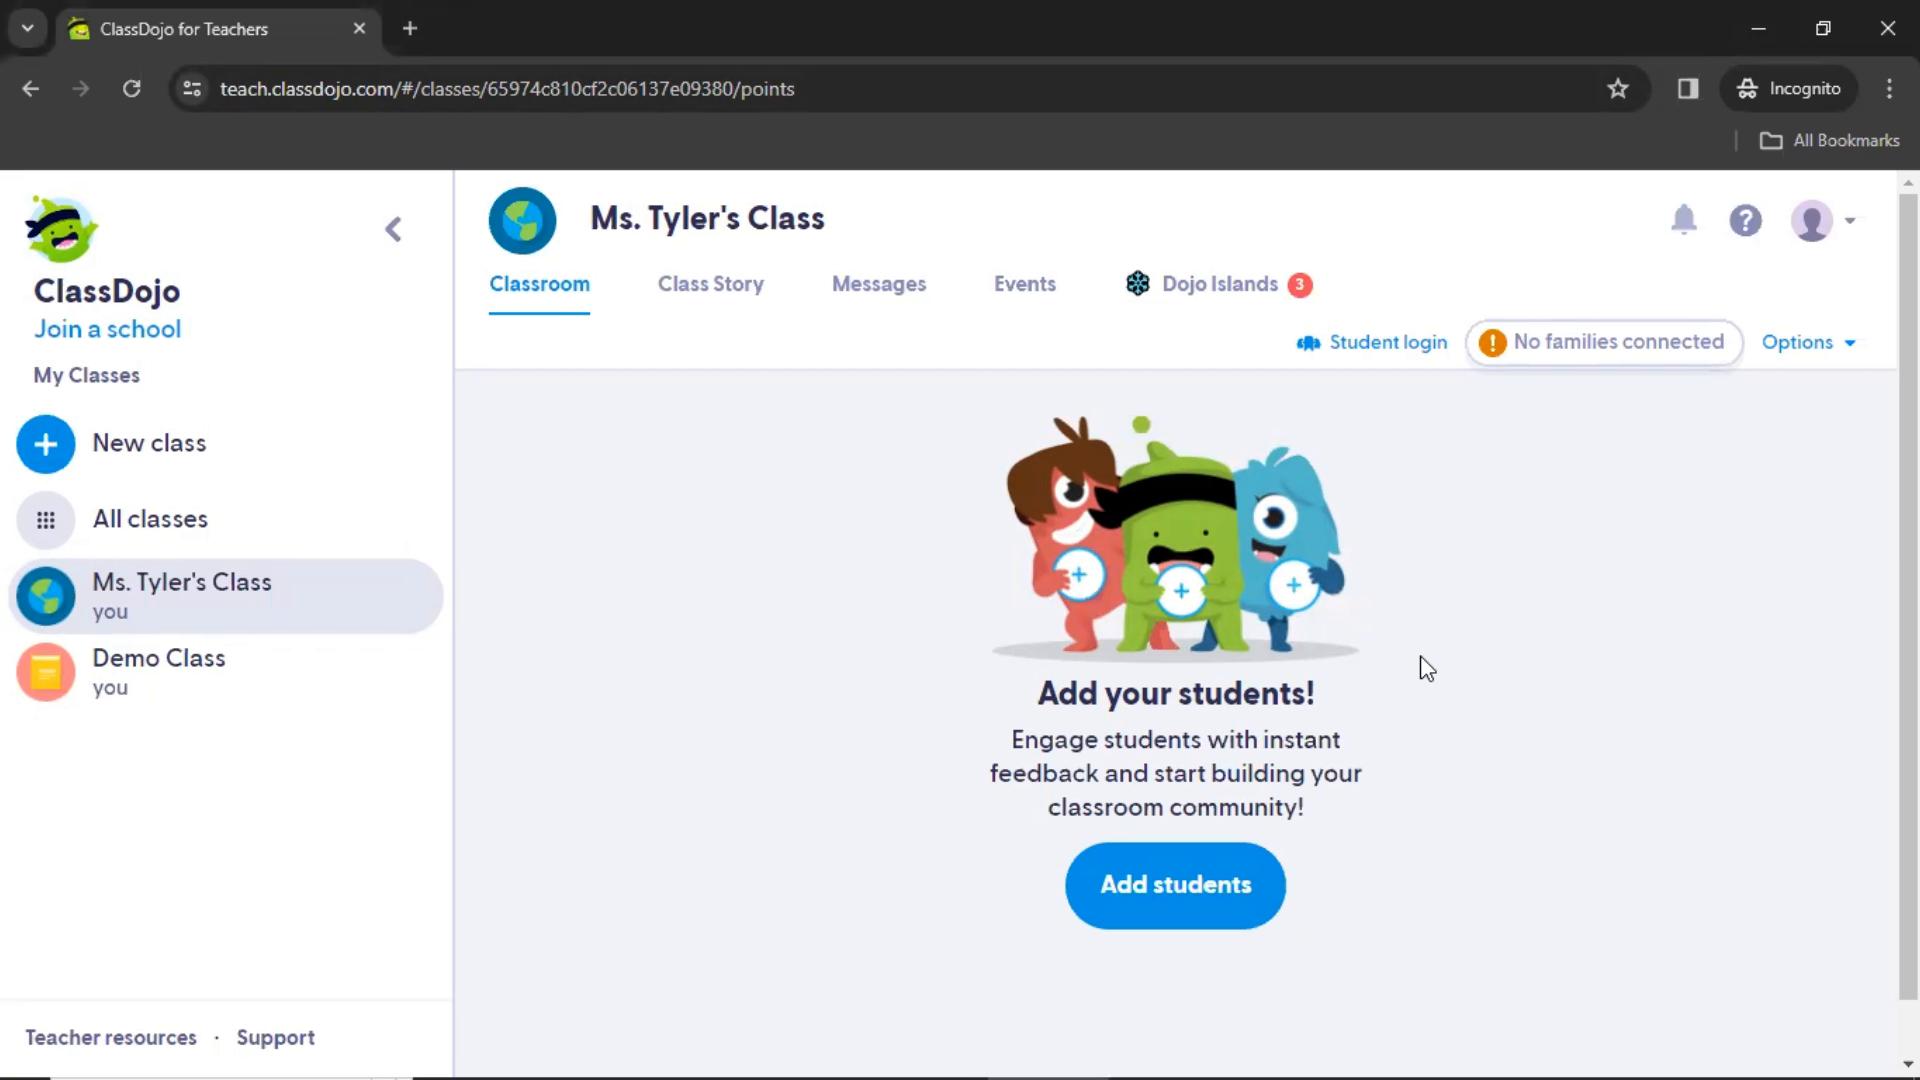The image size is (1920, 1080).
Task: Click the Student login icon button
Action: 1308,343
